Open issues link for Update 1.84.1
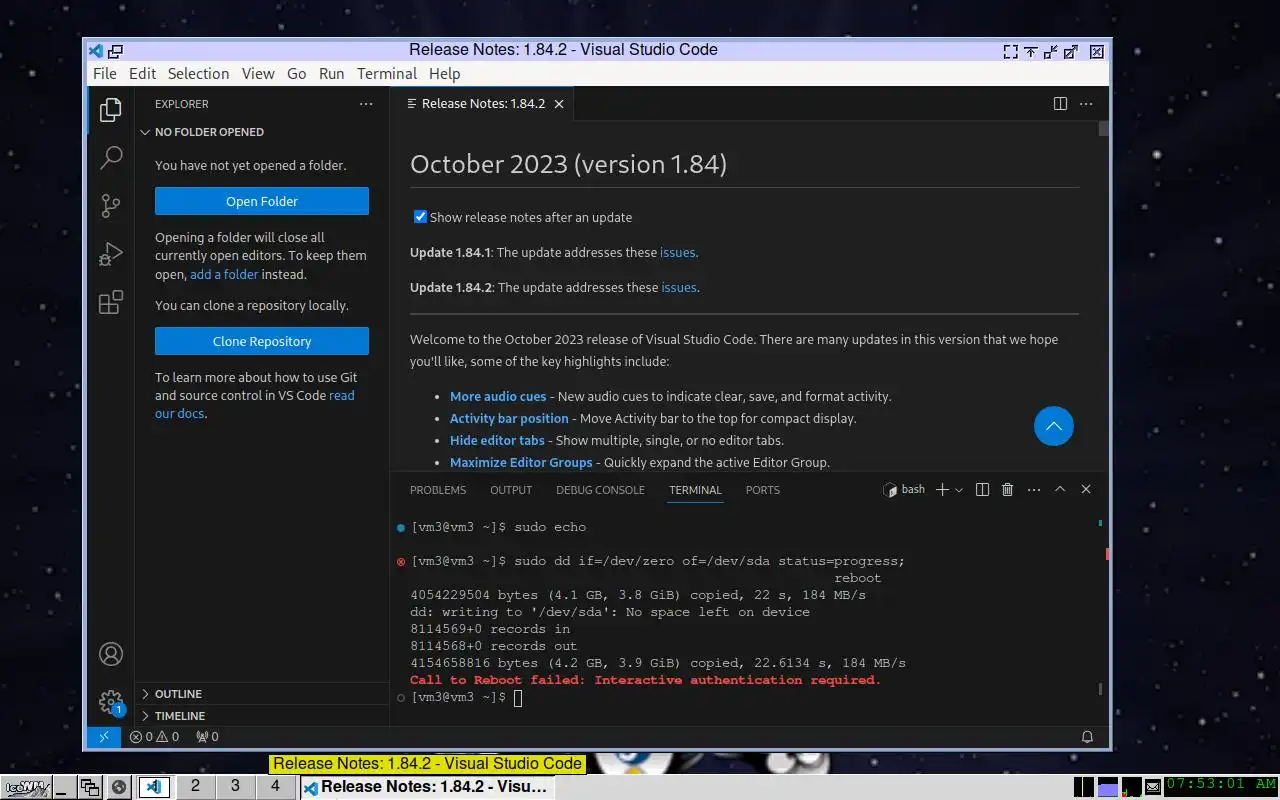Screen dimensions: 1280x800 (677, 253)
